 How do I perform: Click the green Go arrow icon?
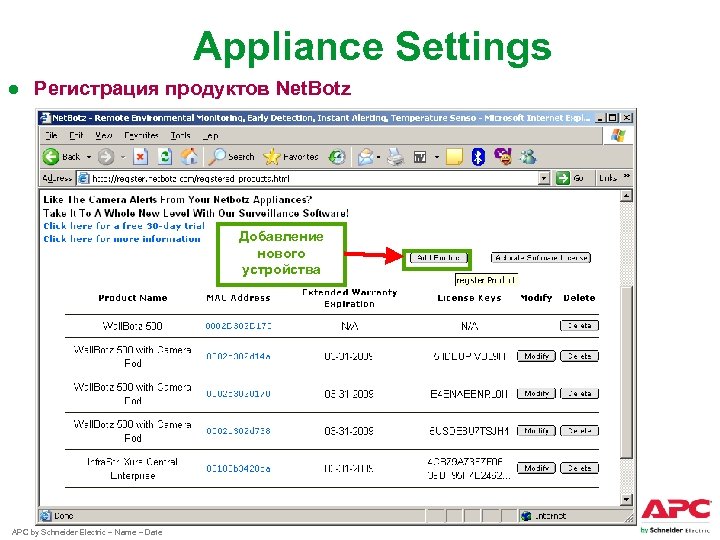[562, 178]
